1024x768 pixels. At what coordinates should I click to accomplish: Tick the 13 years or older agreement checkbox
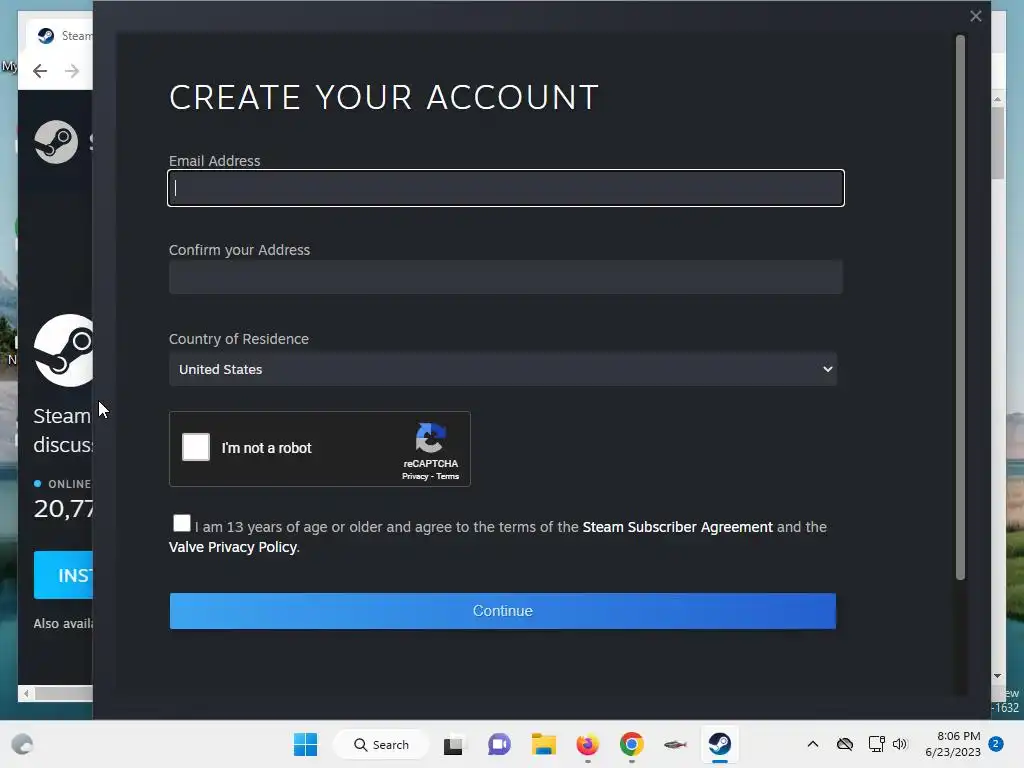[182, 523]
